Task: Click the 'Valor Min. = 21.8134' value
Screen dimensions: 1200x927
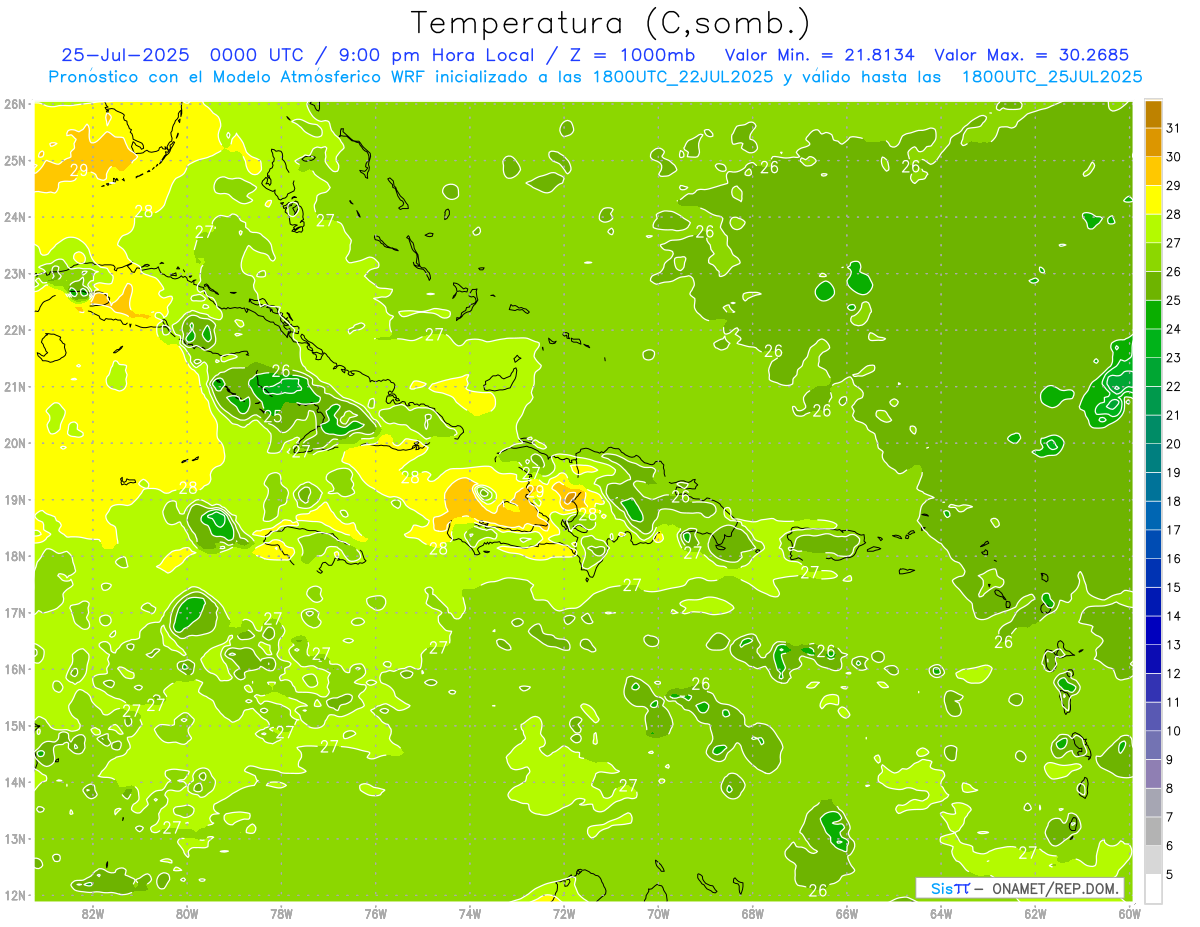Action: click(x=819, y=55)
